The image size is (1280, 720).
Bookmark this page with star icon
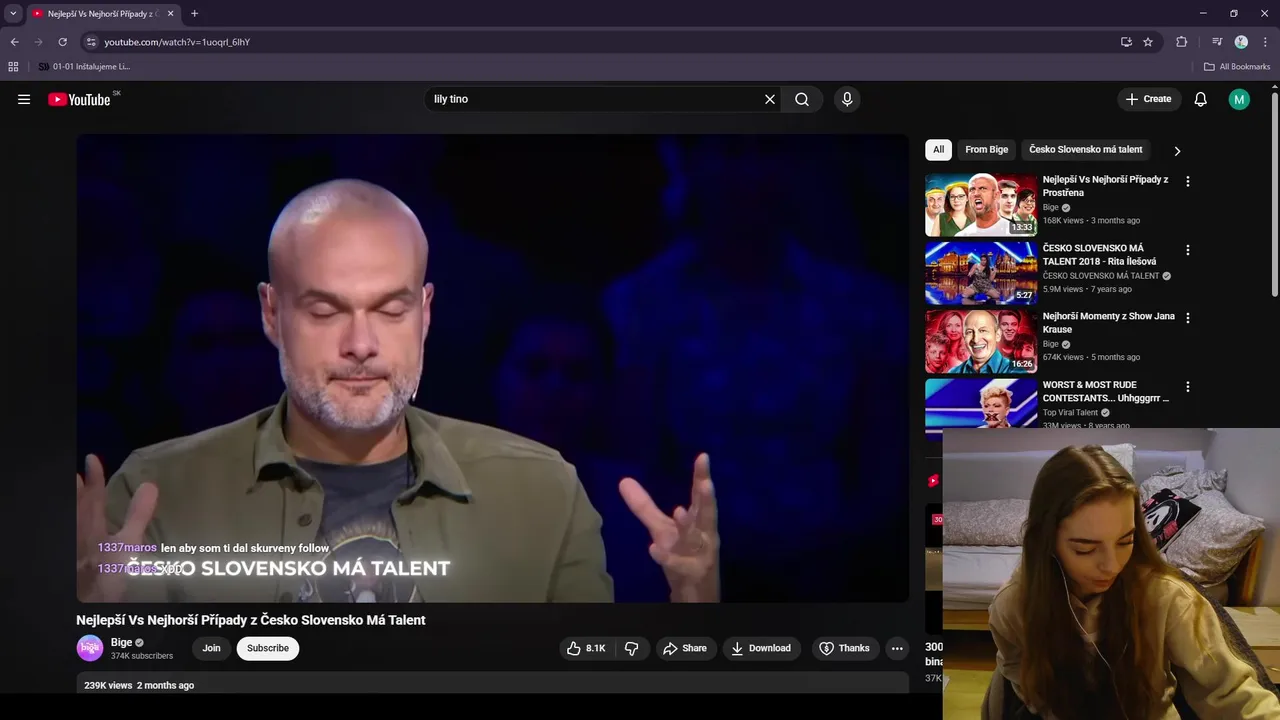(x=1148, y=42)
